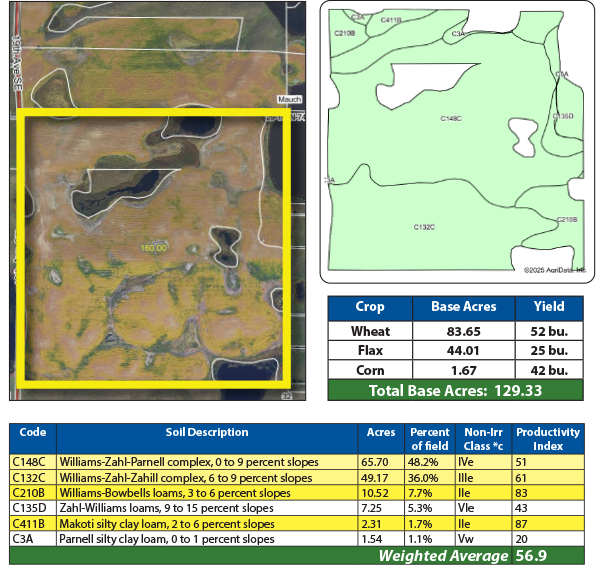The height and width of the screenshot is (568, 603).
Task: Click the Total Base Acres: 129.33 row
Action: pos(456,390)
